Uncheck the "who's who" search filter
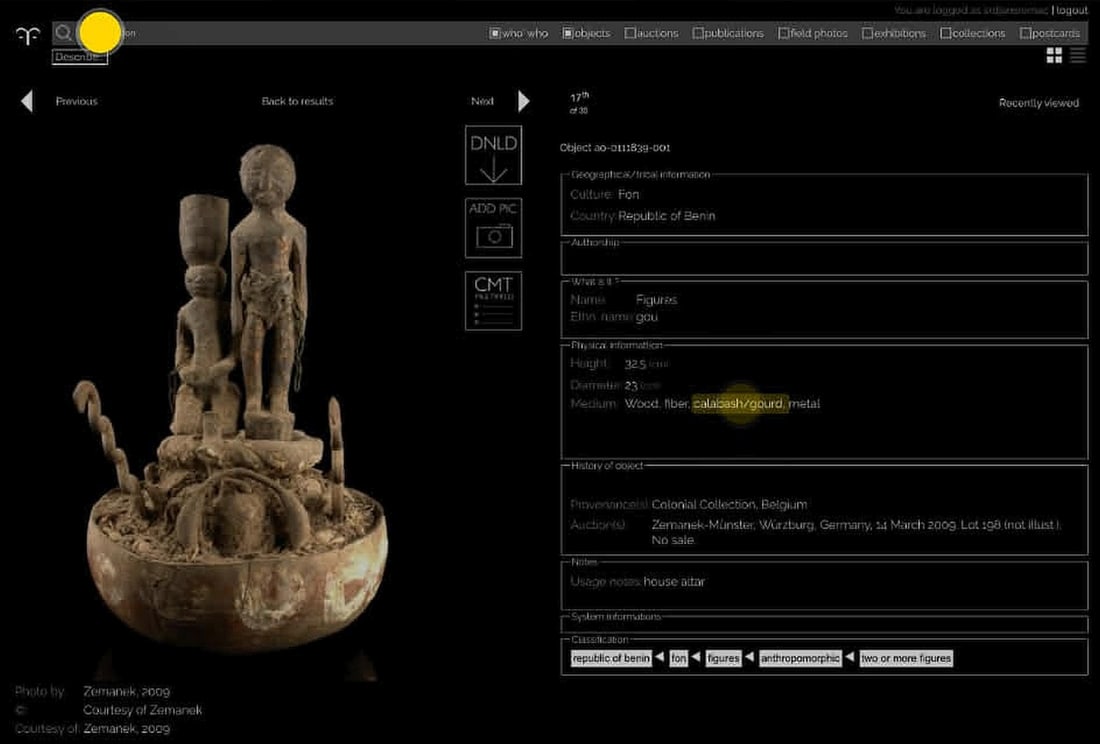This screenshot has width=1100, height=744. [494, 33]
